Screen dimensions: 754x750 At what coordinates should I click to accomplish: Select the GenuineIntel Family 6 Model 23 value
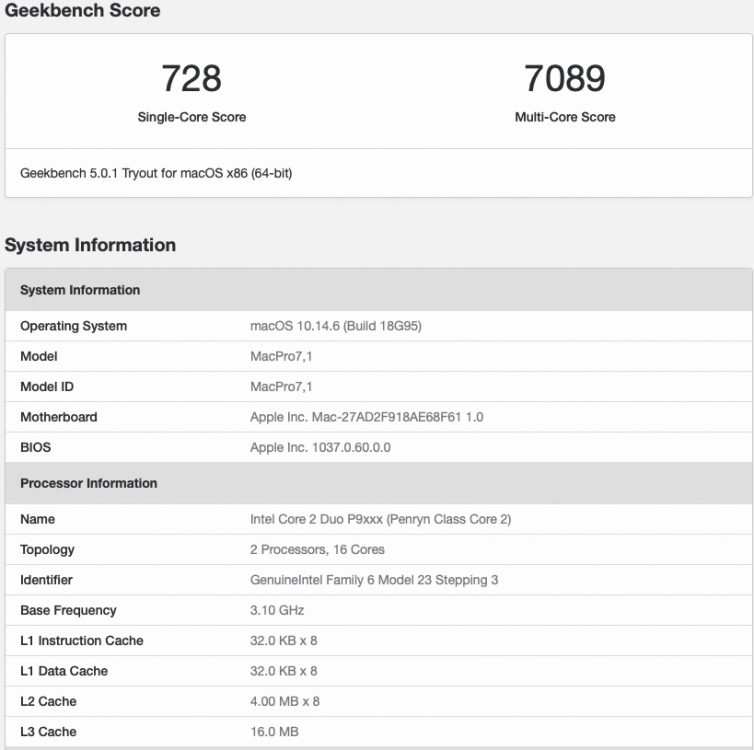[x=374, y=580]
